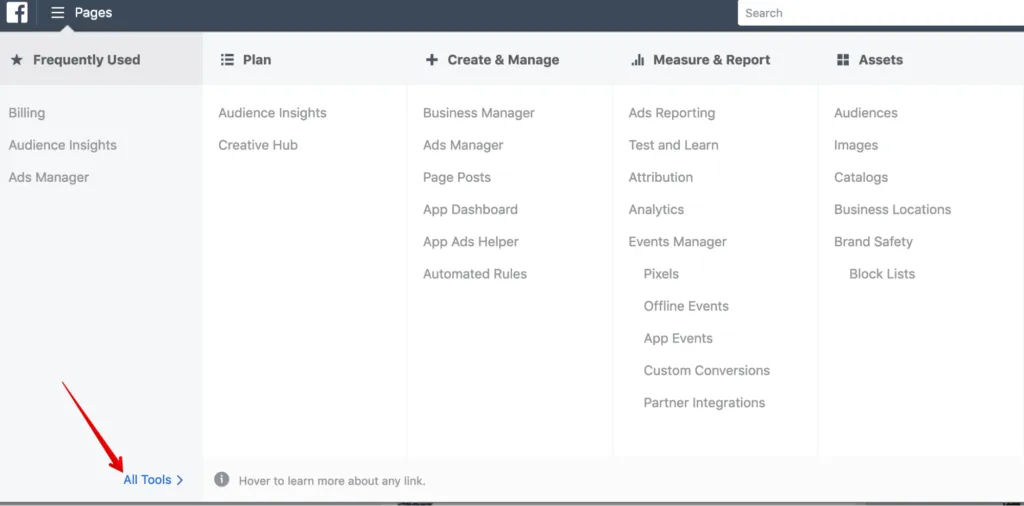Open Brand Safety
1024x506 pixels.
(x=873, y=242)
